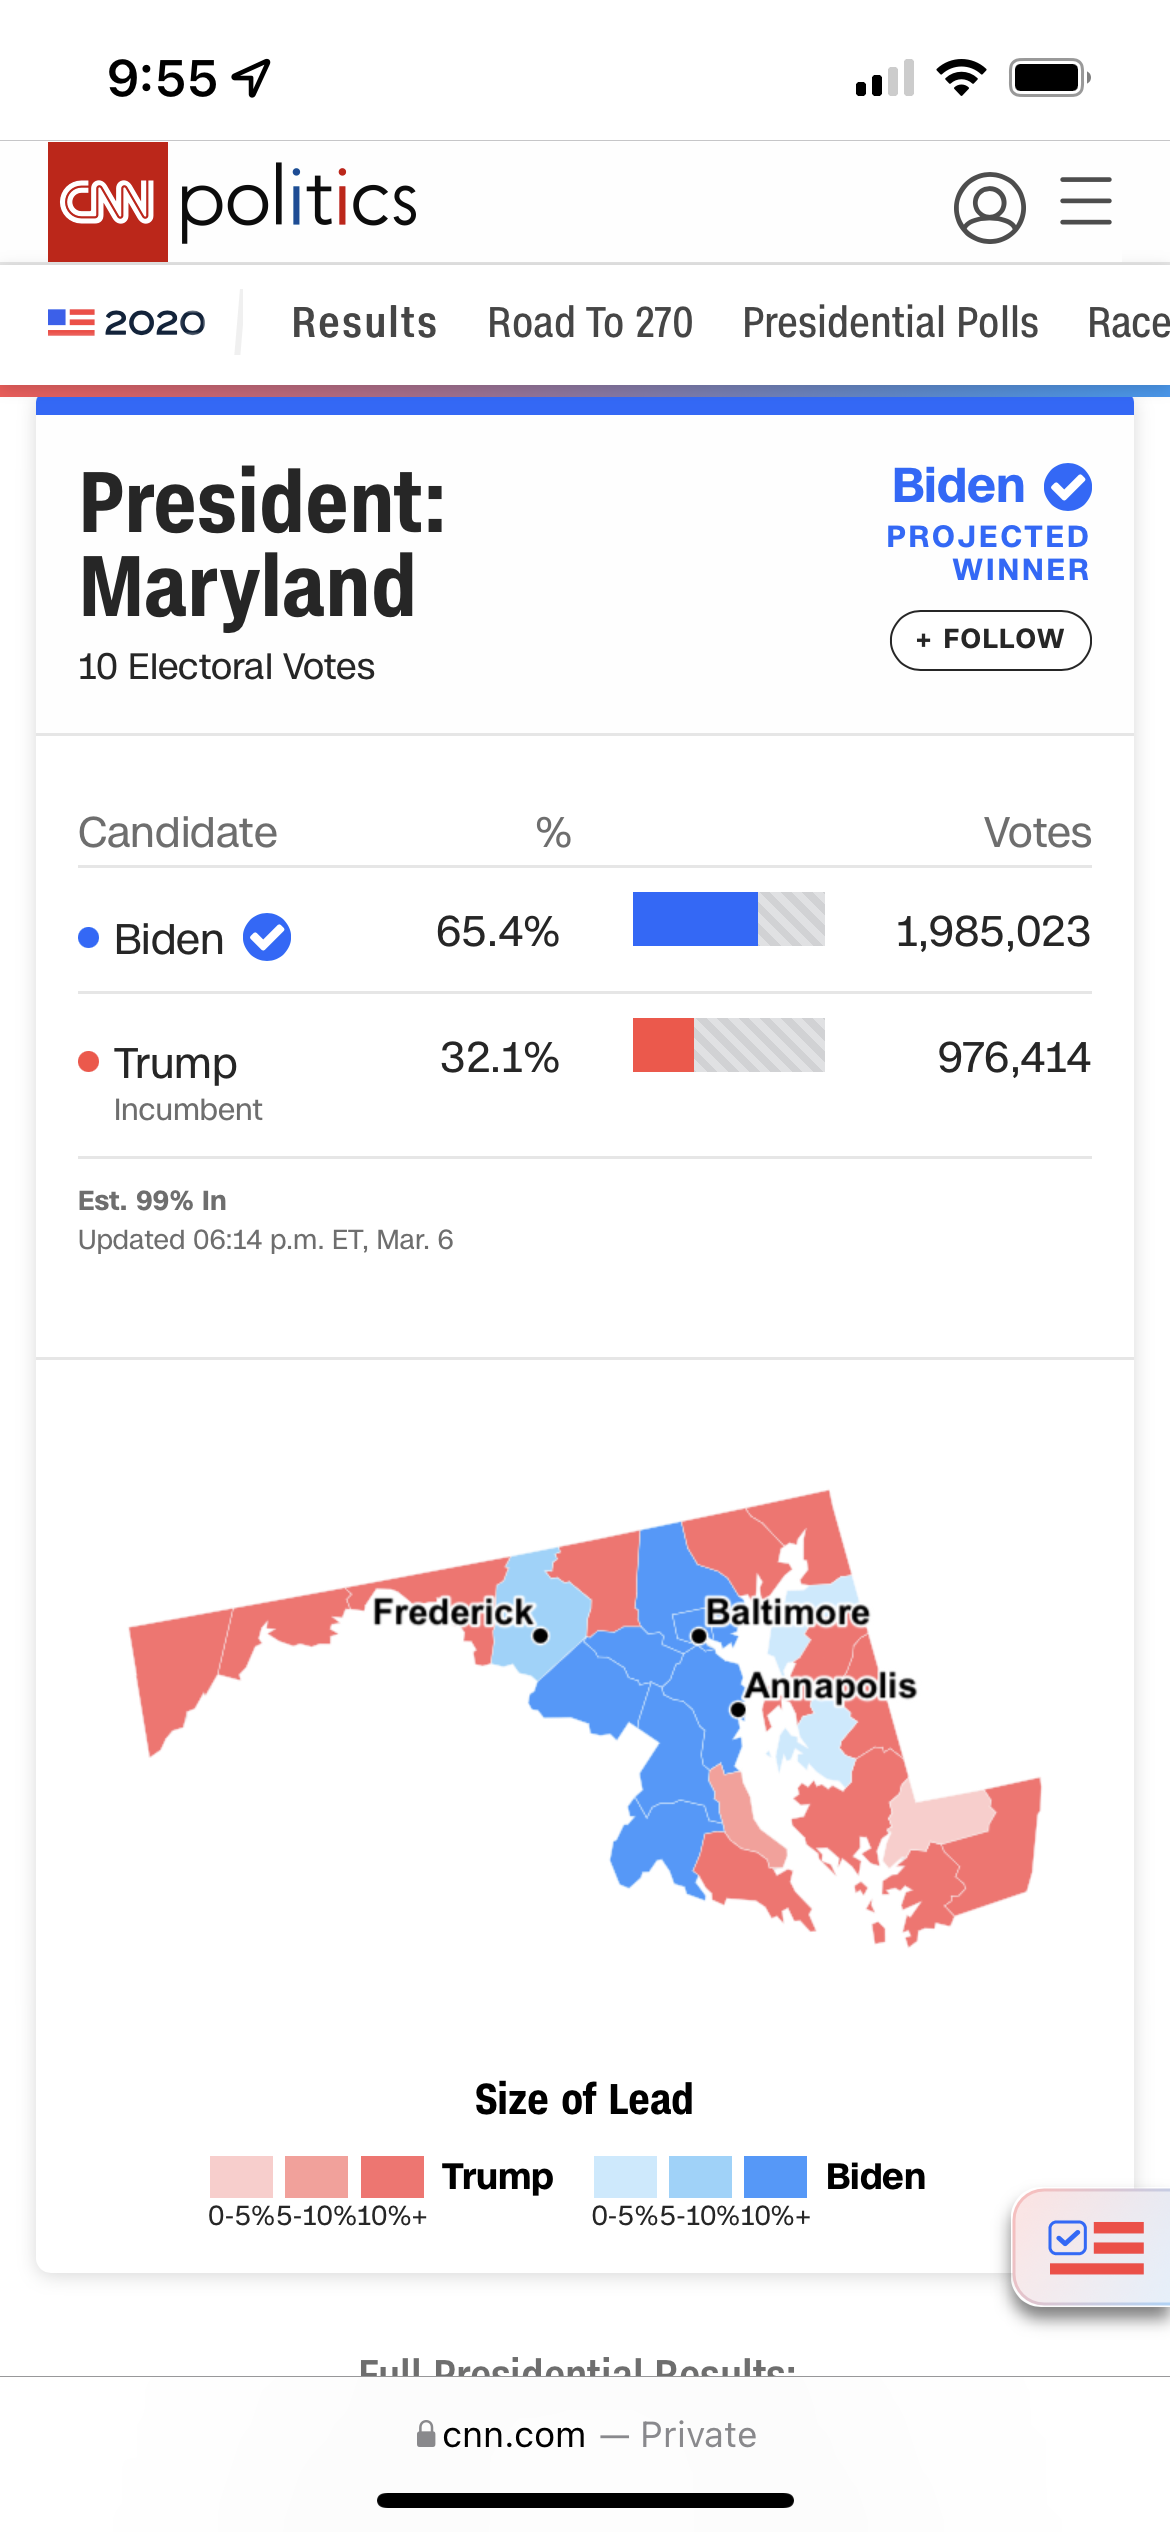Tap the padlock icon in address bar
Image resolution: width=1170 pixels, height=2532 pixels.
426,2434
